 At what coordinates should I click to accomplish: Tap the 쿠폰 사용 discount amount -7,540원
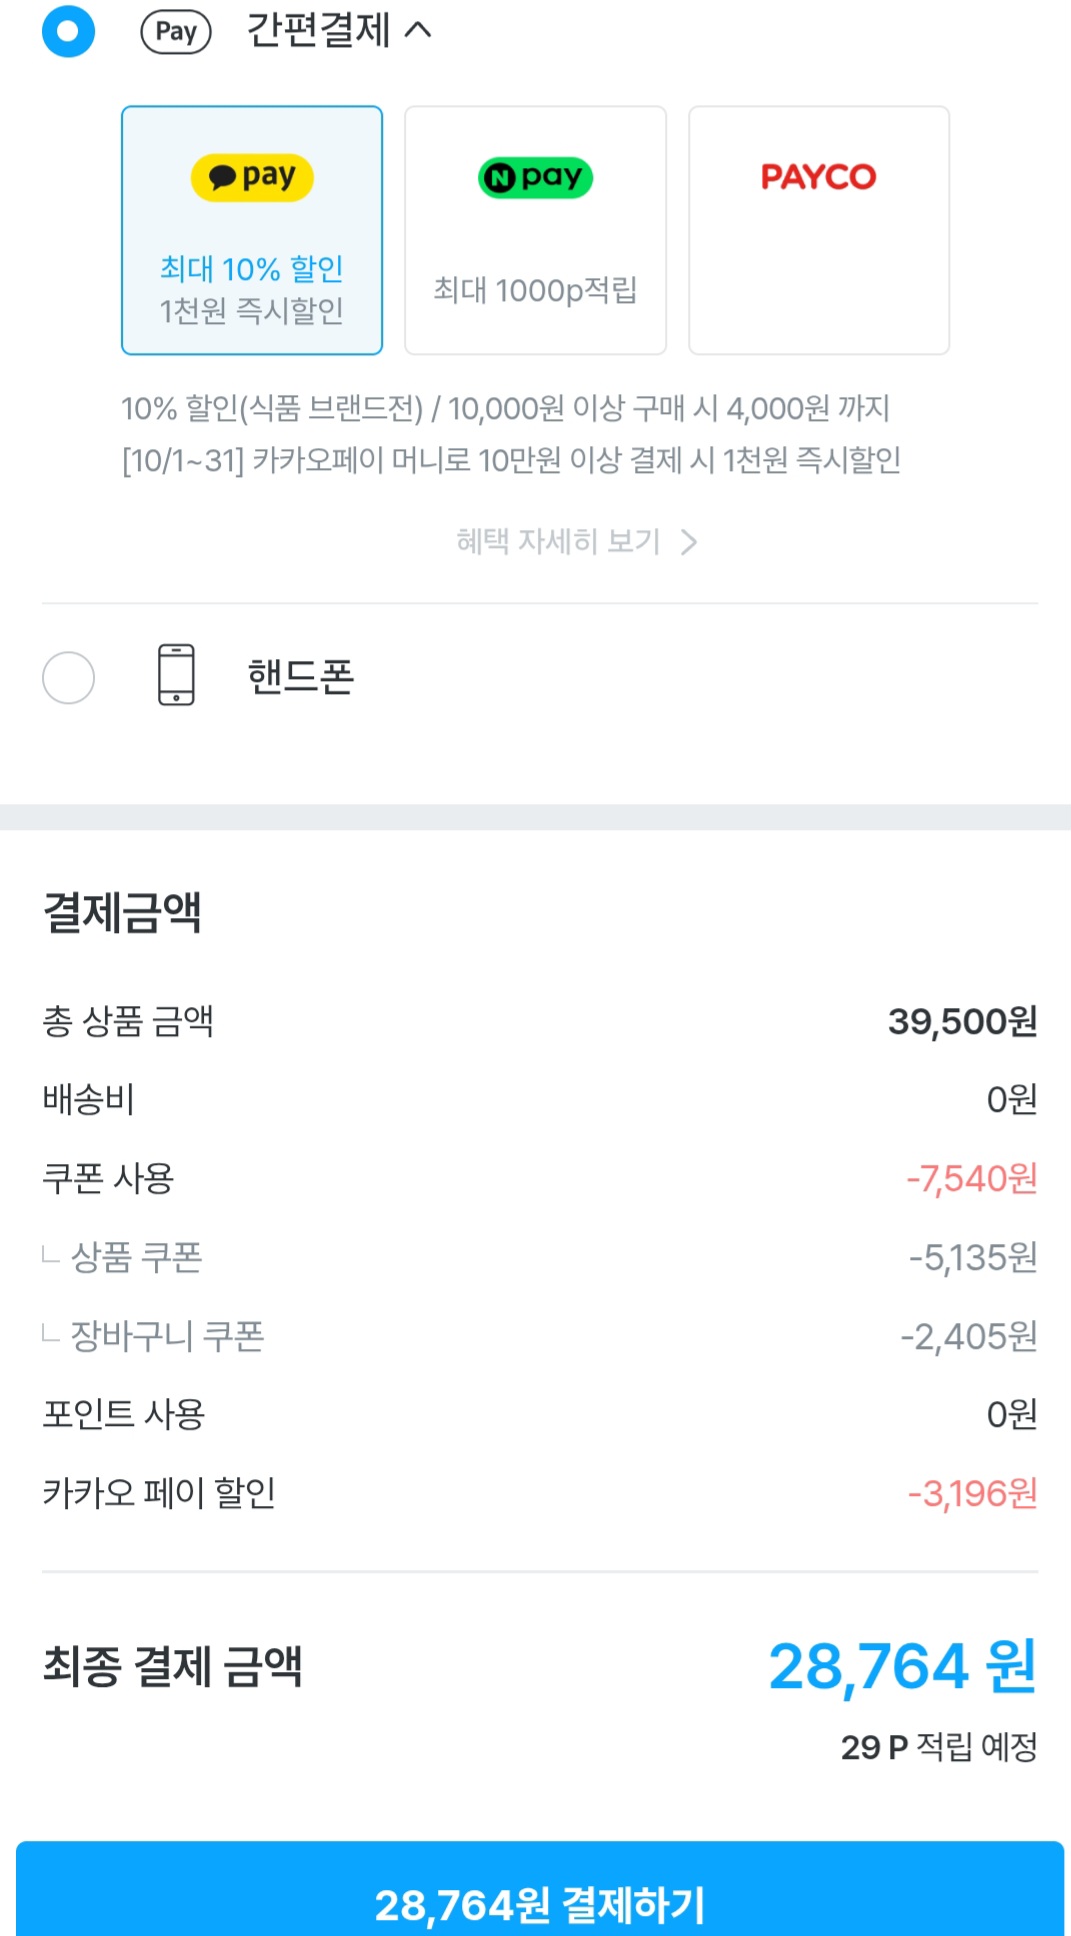point(971,1179)
